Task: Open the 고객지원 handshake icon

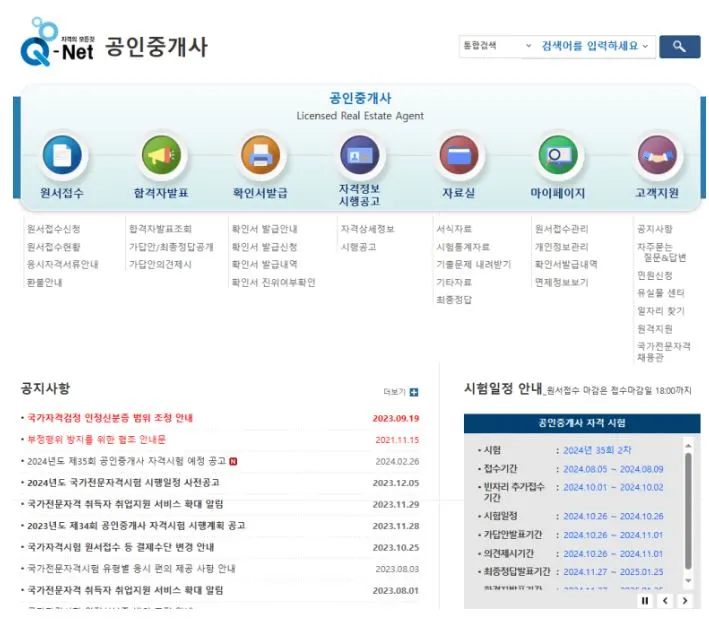Action: [657, 155]
